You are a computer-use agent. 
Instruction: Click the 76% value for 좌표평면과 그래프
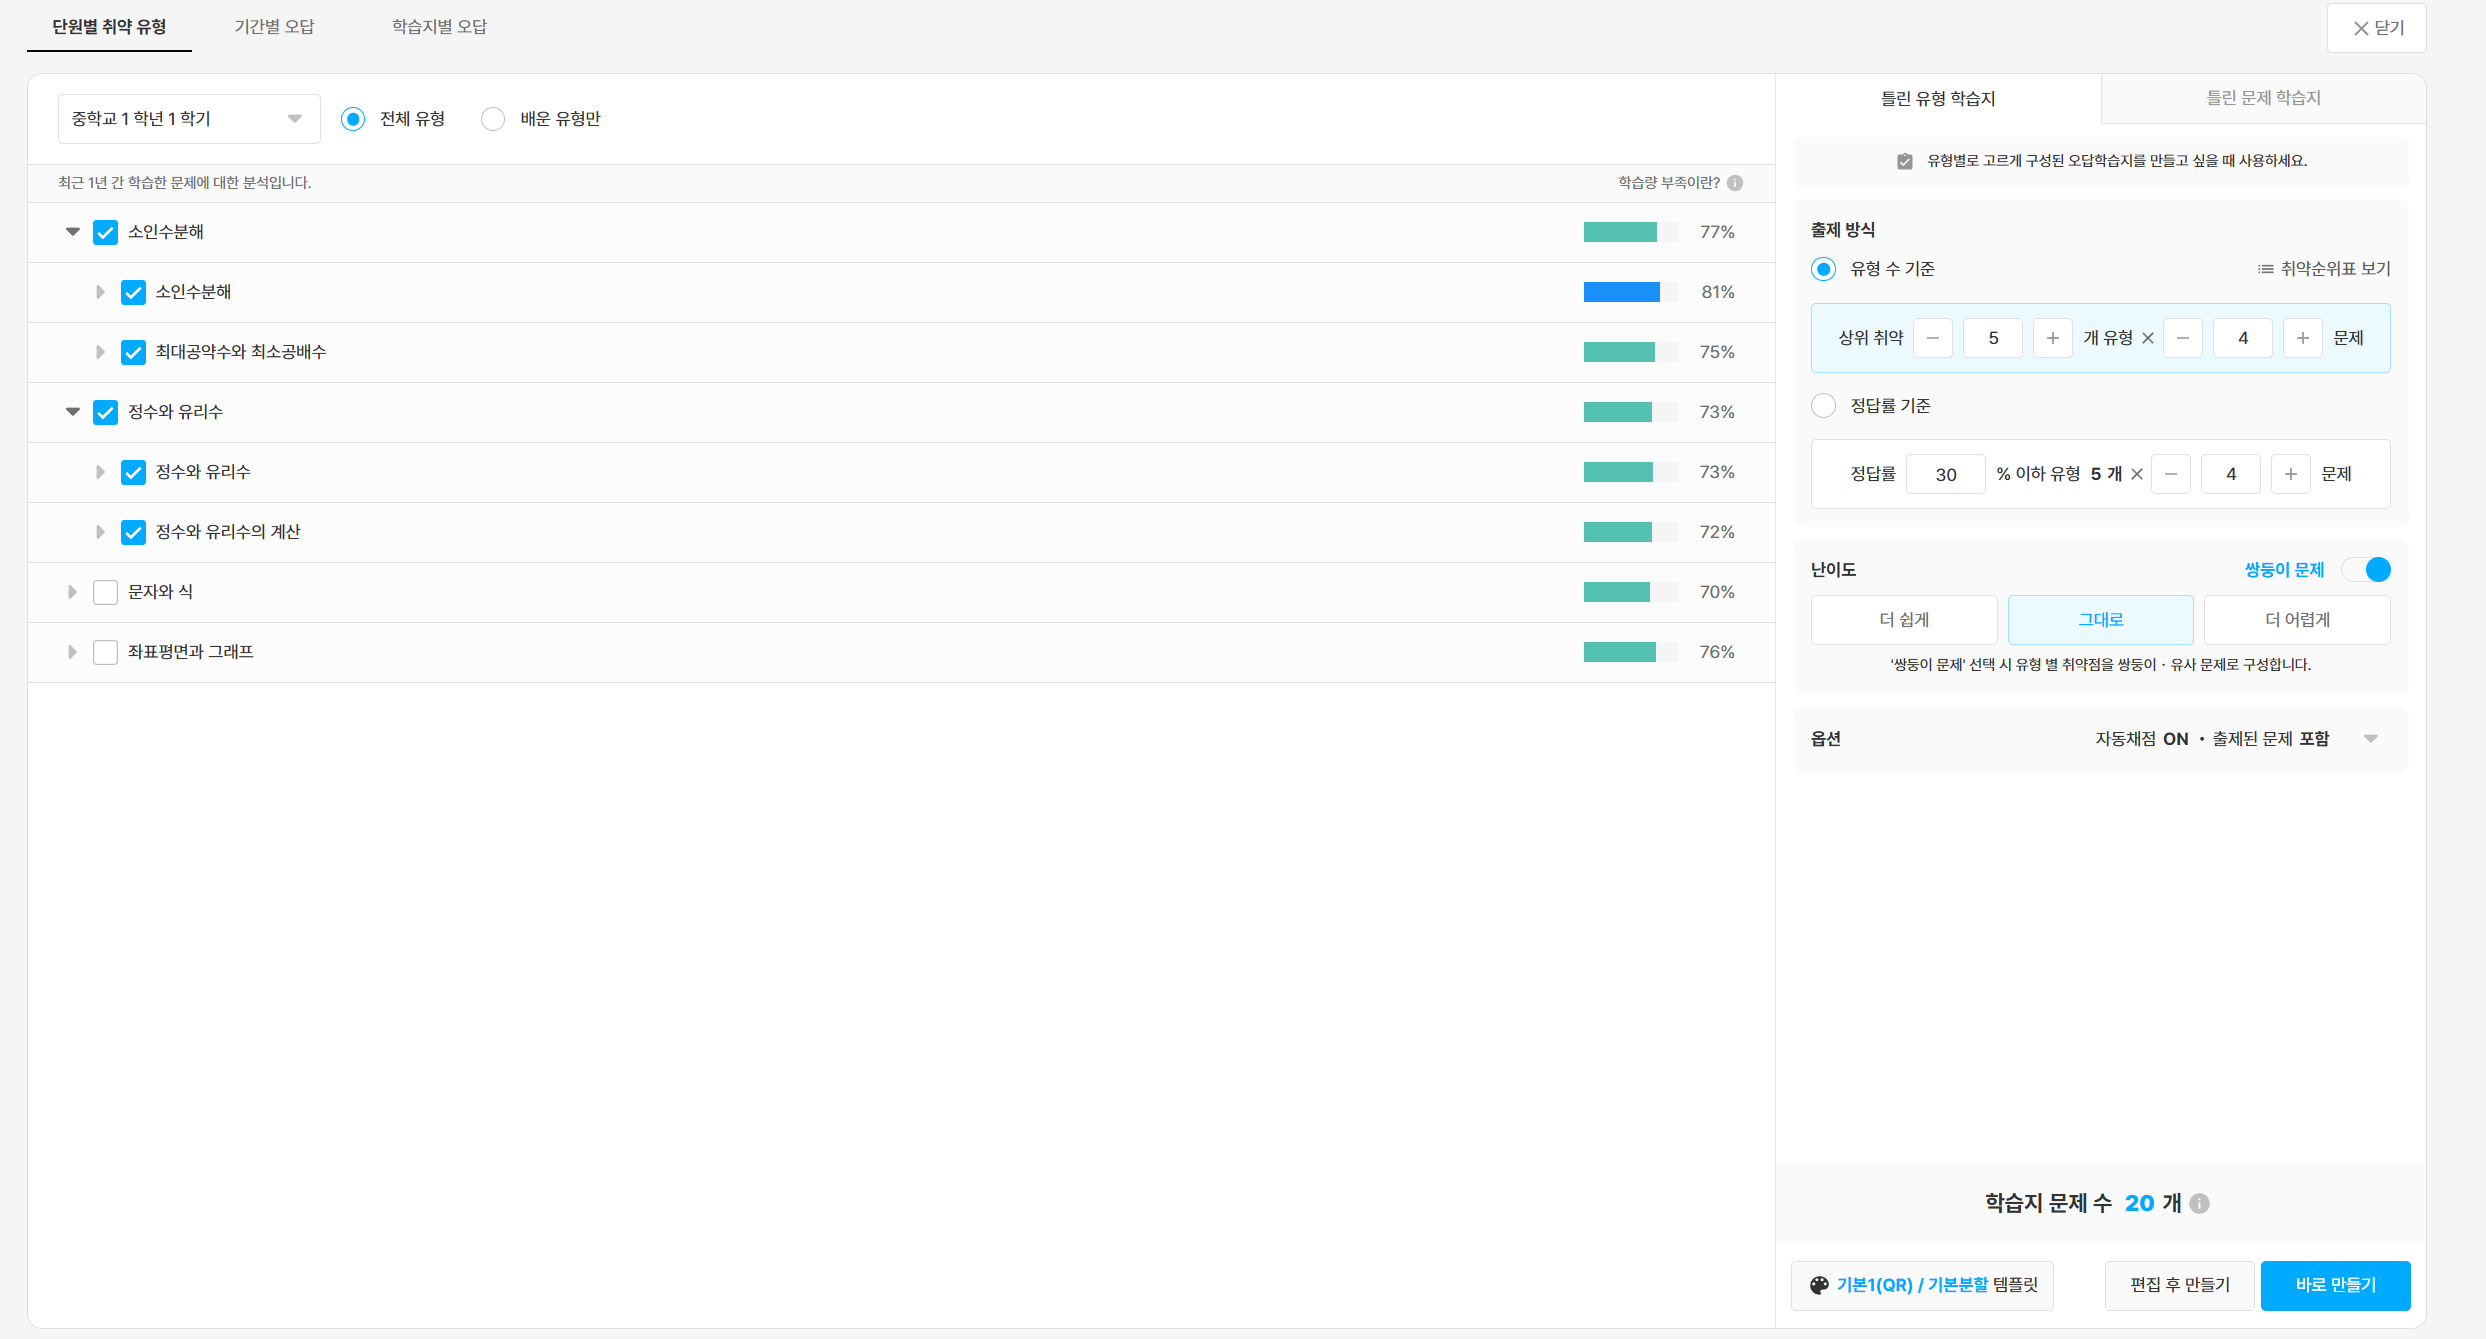click(x=1717, y=652)
